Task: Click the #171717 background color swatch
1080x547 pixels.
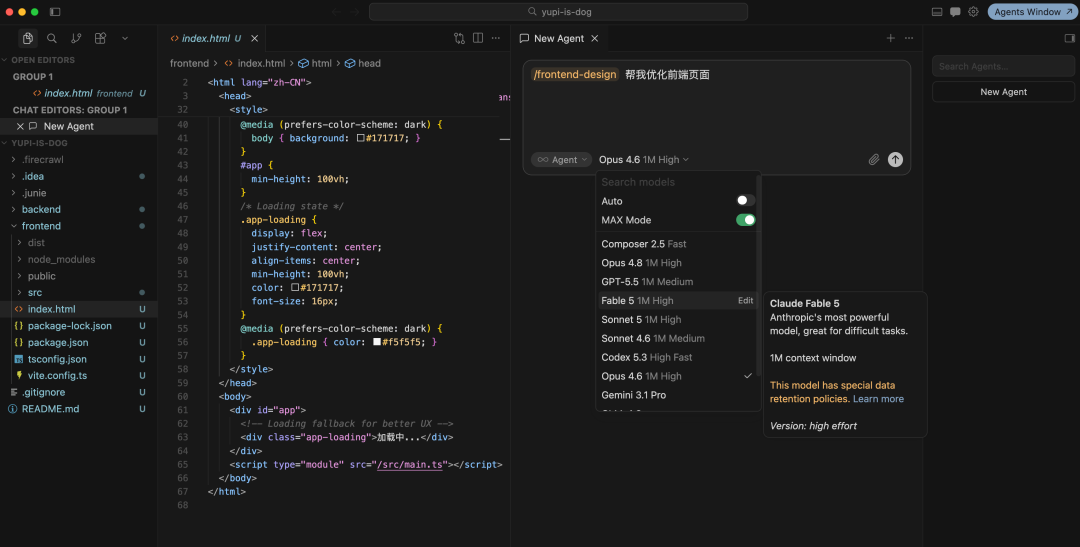Action: 360,138
